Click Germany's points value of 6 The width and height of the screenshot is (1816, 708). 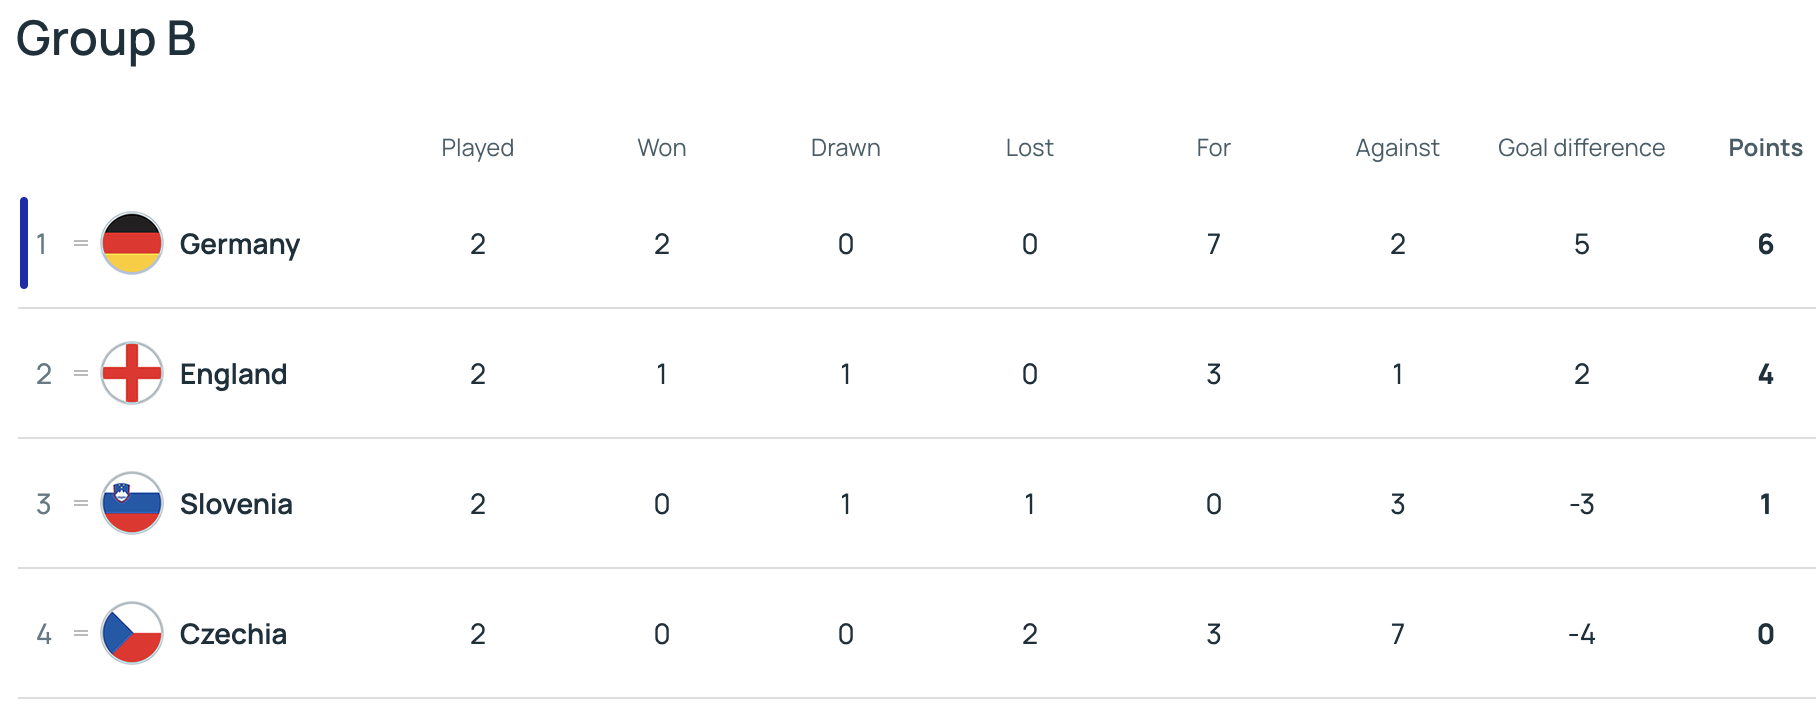(1765, 244)
